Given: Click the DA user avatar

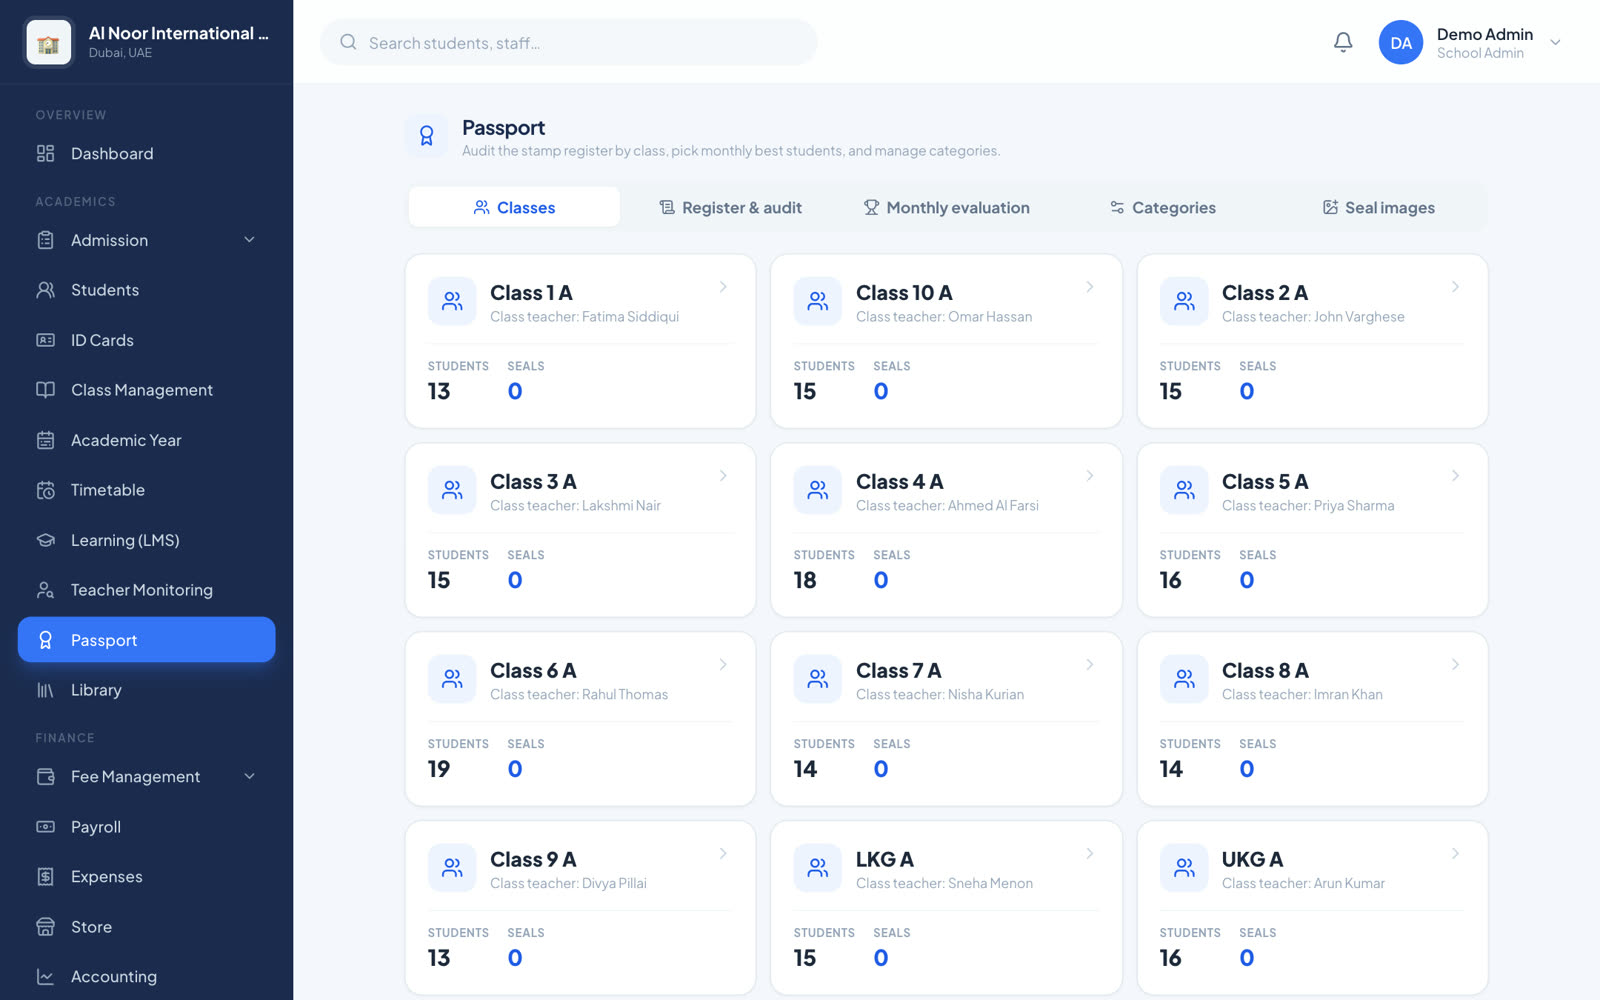Looking at the screenshot, I should (1400, 42).
